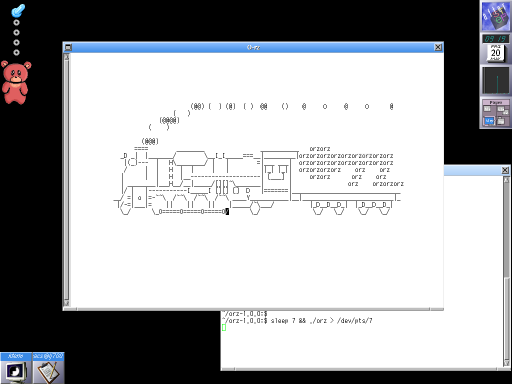The height and width of the screenshot is (384, 512).
Task: Click the red teddy bear desktop mascot
Action: click(x=16, y=82)
